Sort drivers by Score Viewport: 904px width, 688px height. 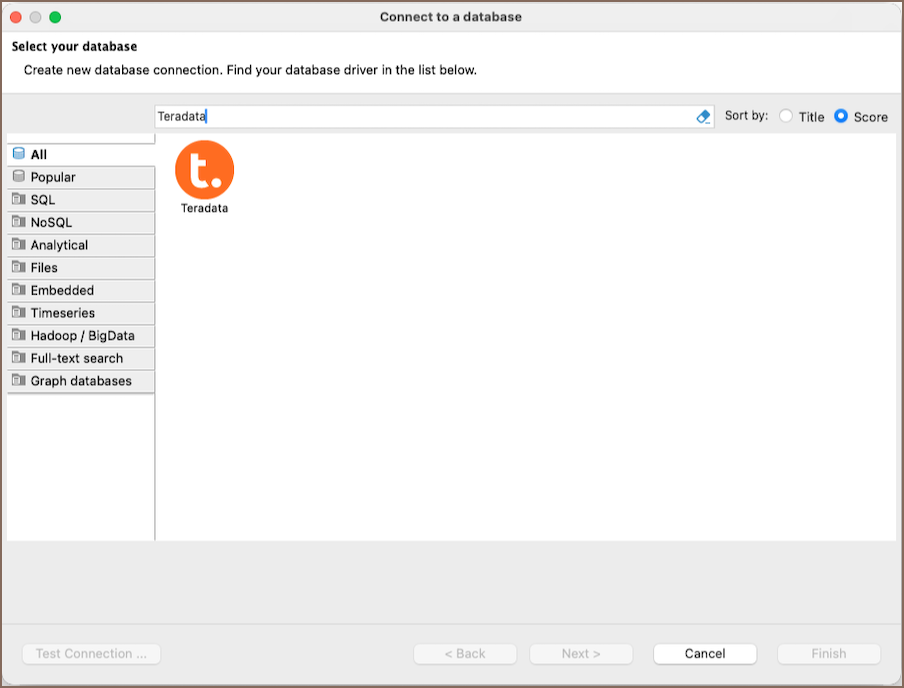[841, 117]
